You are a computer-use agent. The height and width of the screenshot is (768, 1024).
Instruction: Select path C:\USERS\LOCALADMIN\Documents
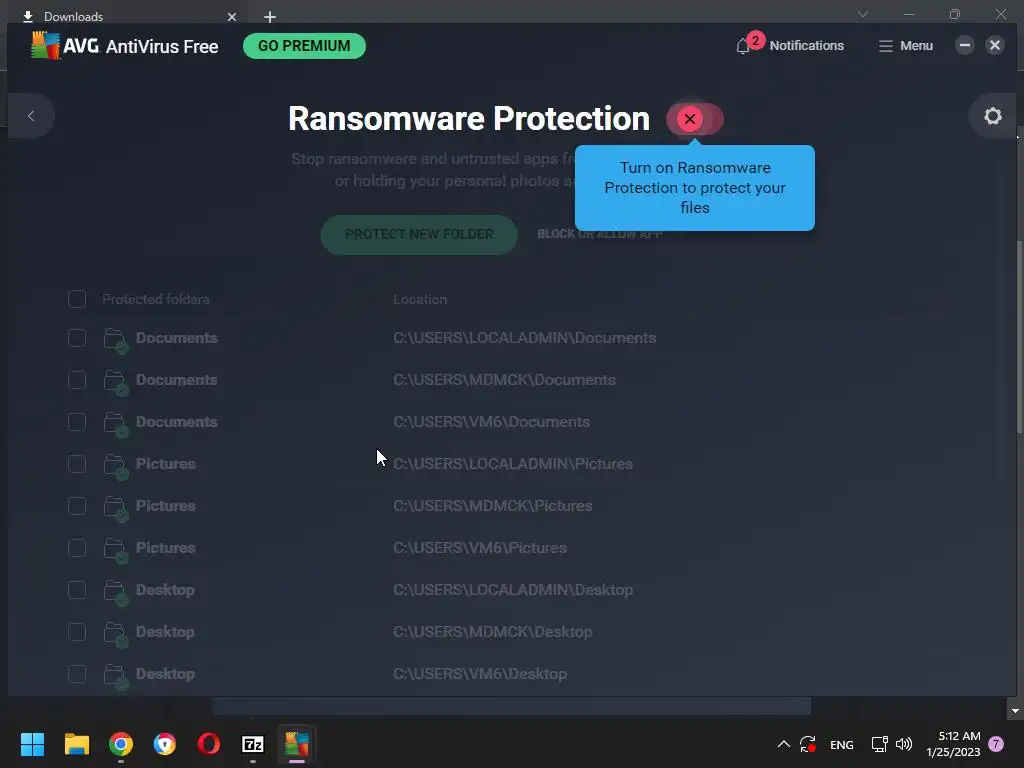(524, 338)
